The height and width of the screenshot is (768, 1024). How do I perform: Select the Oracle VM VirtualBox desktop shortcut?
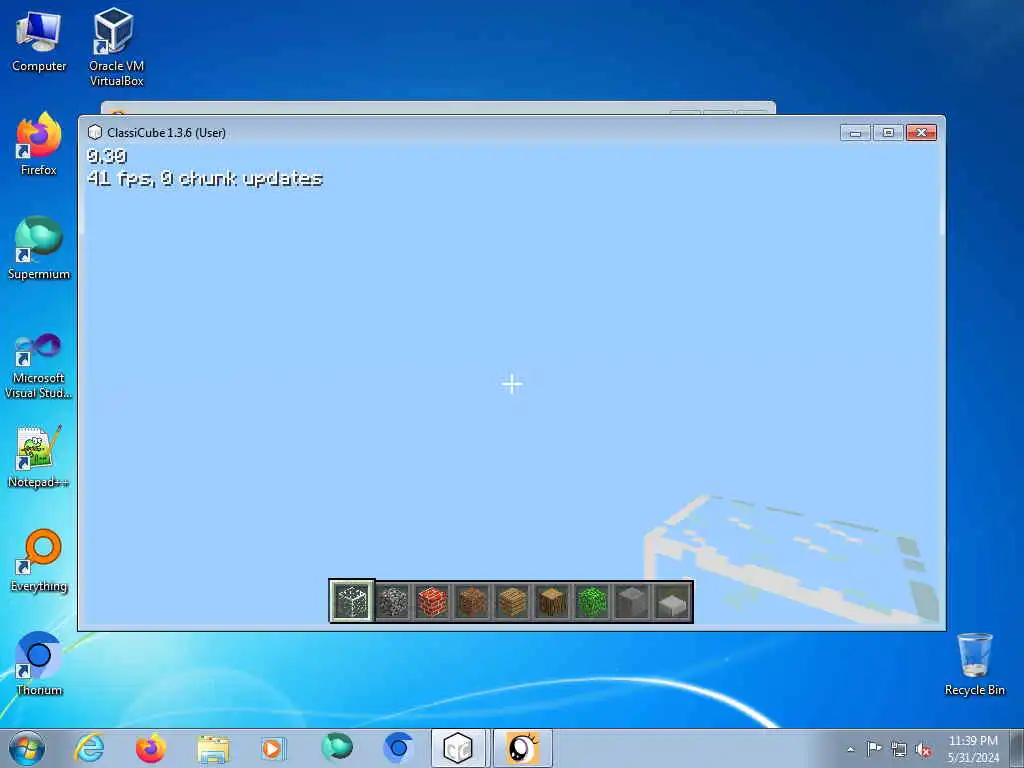[116, 47]
